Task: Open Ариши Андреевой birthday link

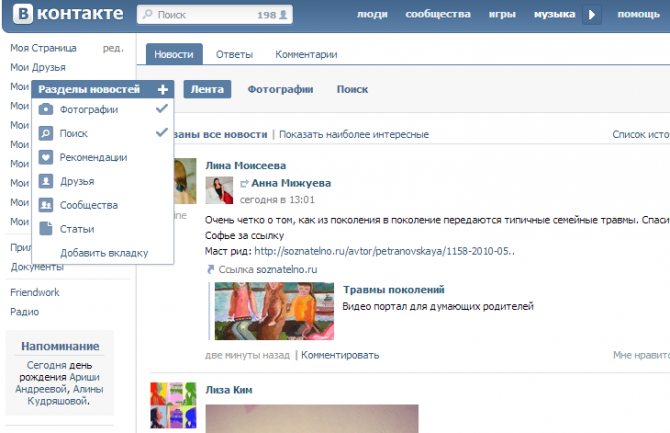Action: click(x=59, y=383)
